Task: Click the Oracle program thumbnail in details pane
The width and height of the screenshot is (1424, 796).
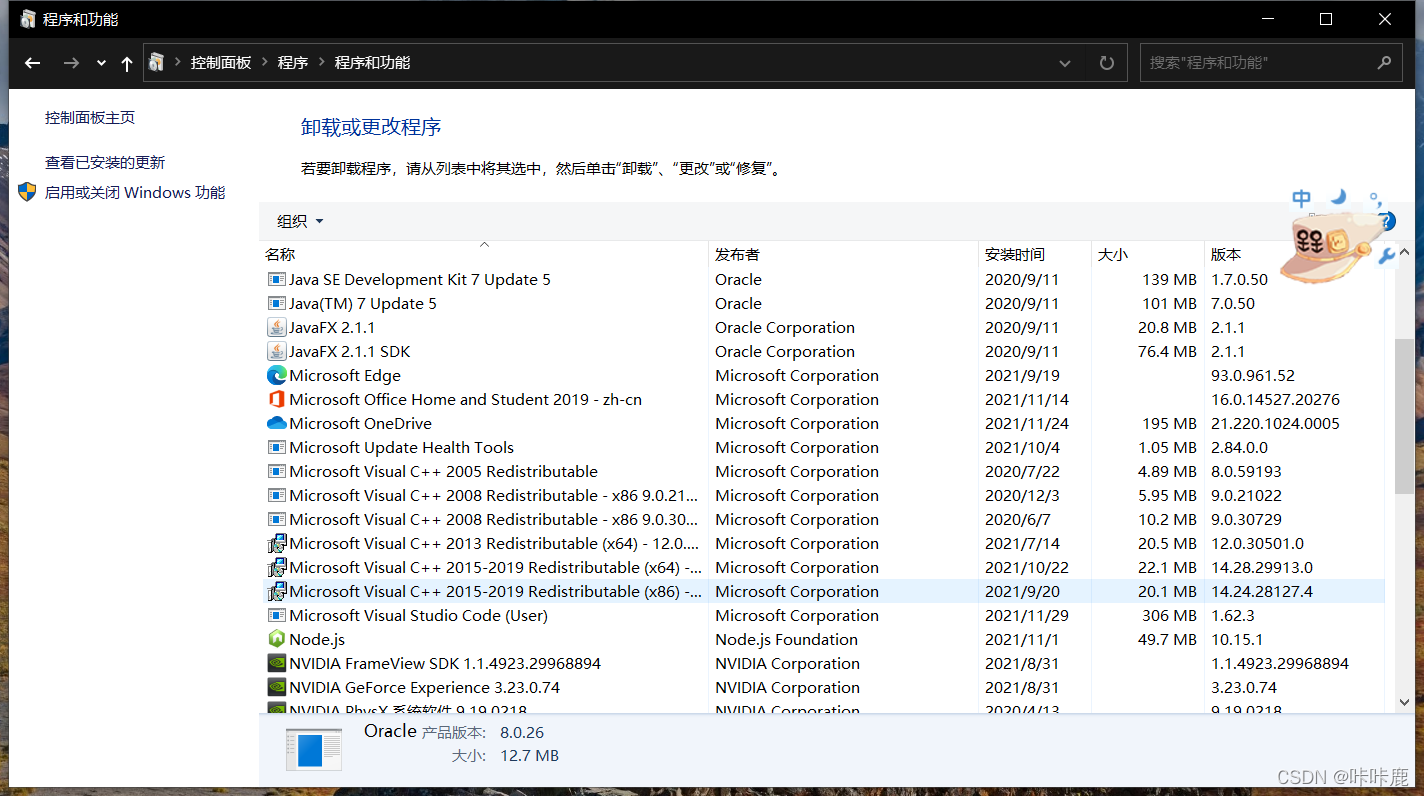Action: pyautogui.click(x=313, y=750)
